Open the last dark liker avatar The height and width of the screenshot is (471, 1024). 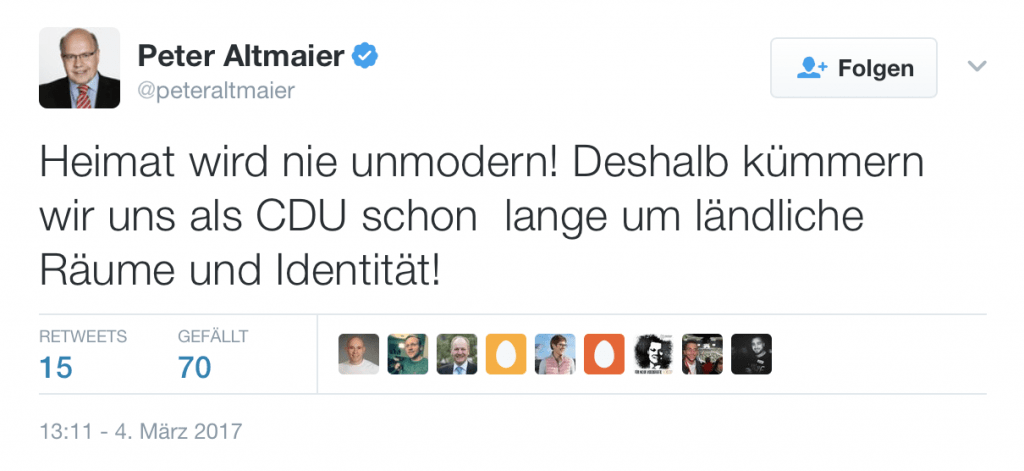point(751,354)
